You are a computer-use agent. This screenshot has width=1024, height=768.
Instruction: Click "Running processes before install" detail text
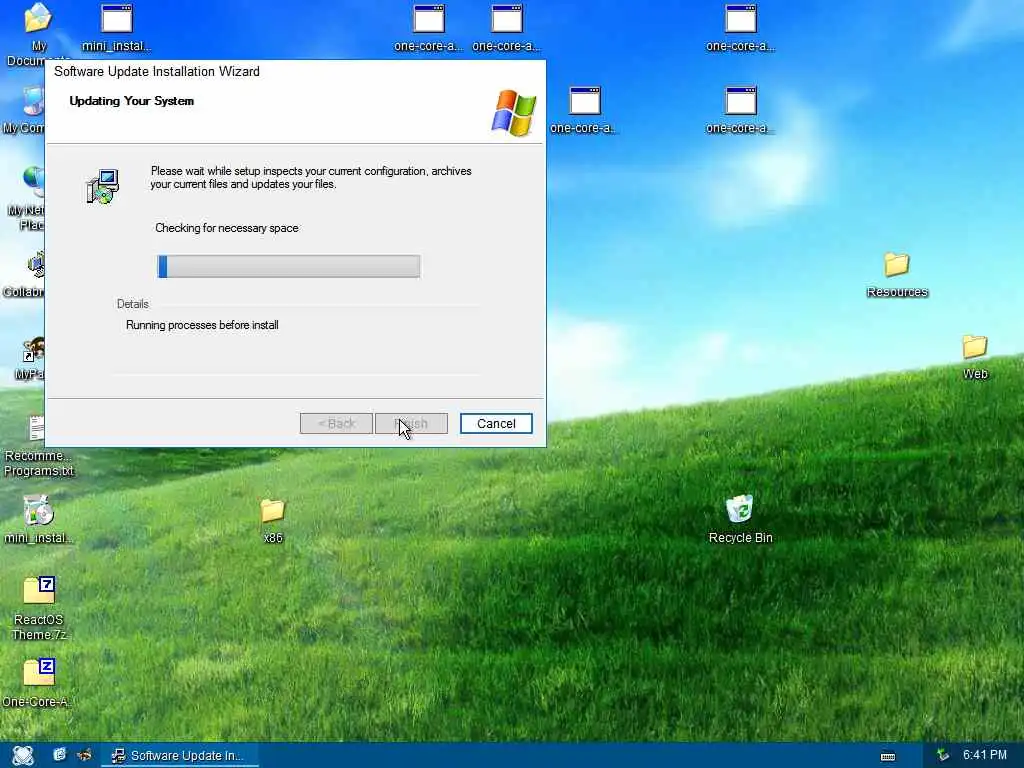[202, 325]
